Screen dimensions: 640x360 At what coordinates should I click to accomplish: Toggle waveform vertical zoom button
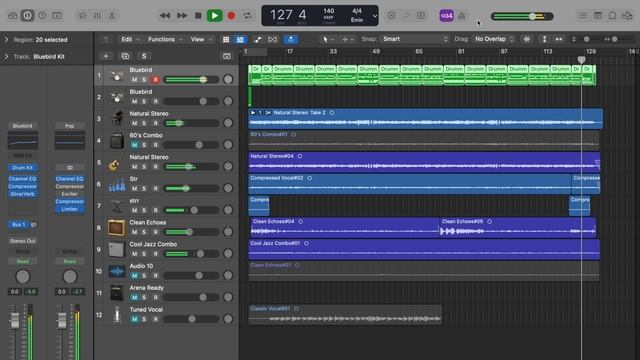(527, 39)
